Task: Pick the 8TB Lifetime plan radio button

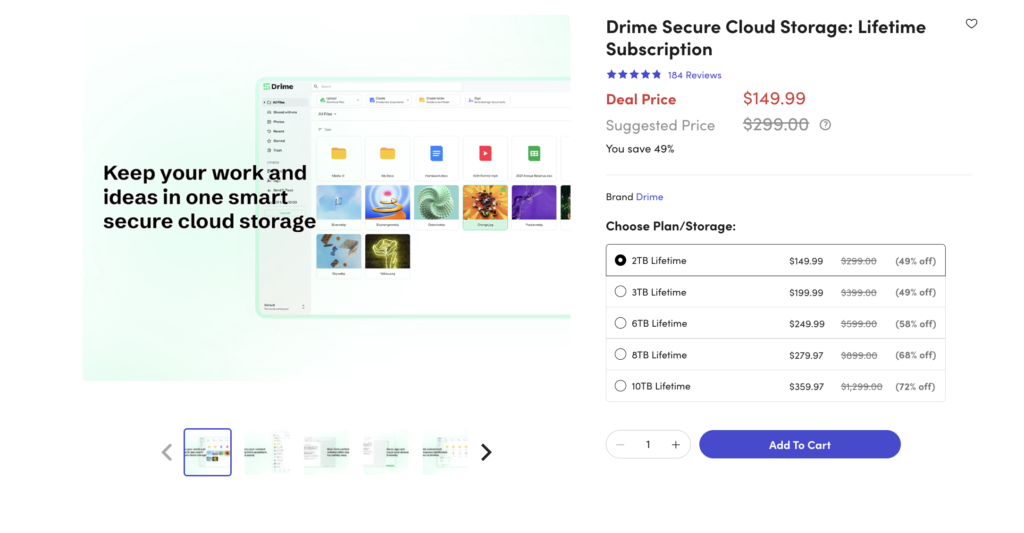Action: (620, 355)
